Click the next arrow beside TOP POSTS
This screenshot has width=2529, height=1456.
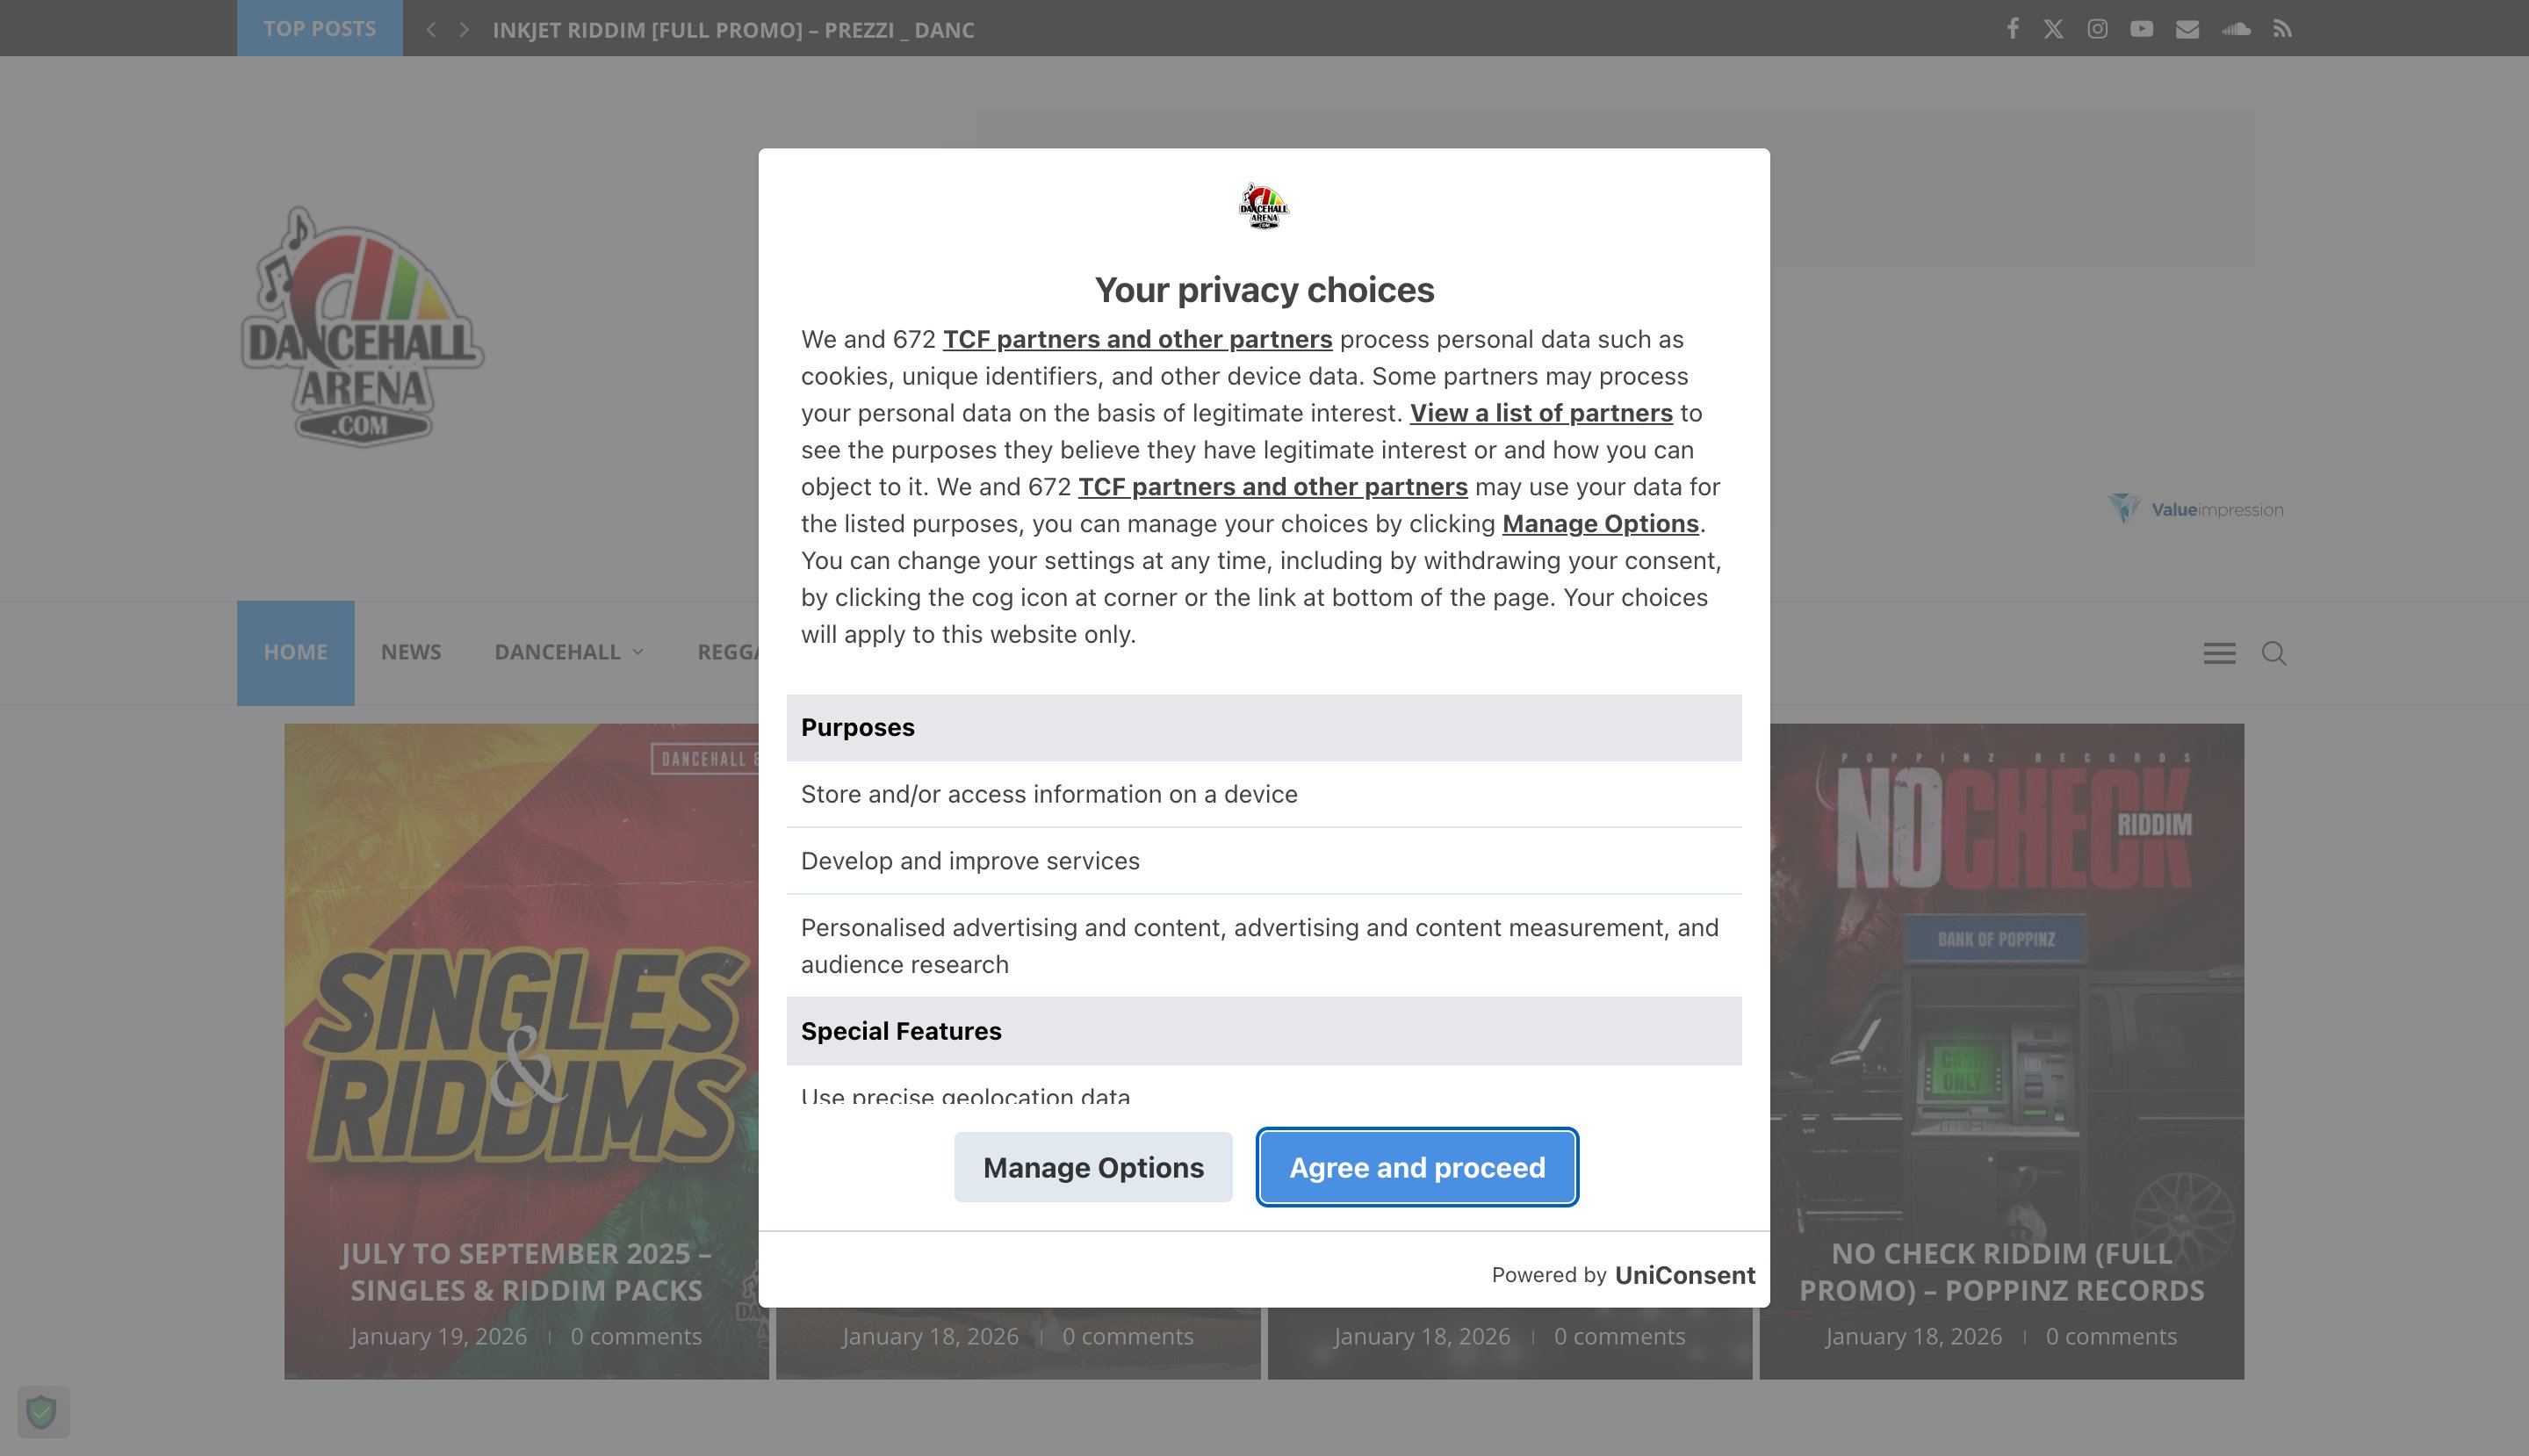pyautogui.click(x=463, y=29)
